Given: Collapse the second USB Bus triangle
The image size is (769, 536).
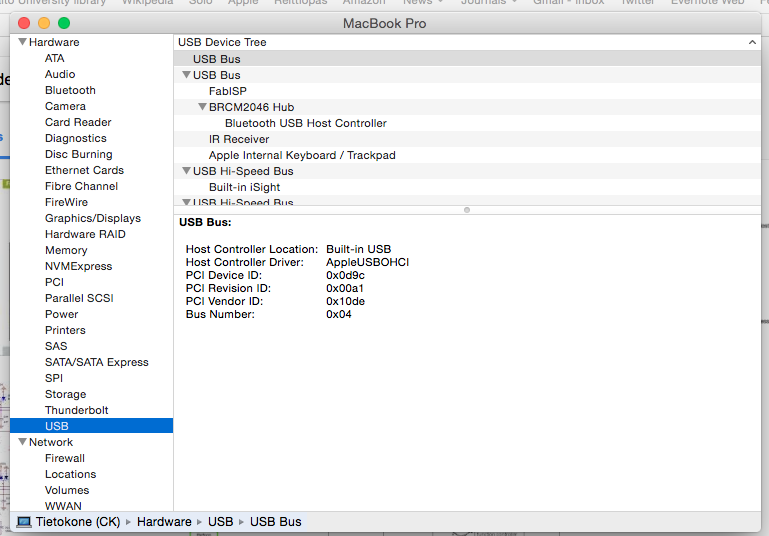Looking at the screenshot, I should pos(186,75).
